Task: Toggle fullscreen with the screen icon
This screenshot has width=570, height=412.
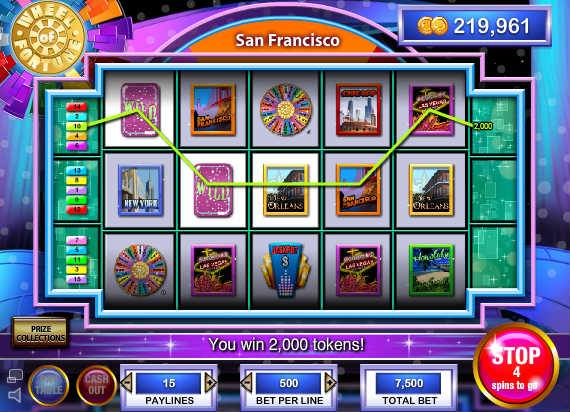Action: tap(15, 376)
